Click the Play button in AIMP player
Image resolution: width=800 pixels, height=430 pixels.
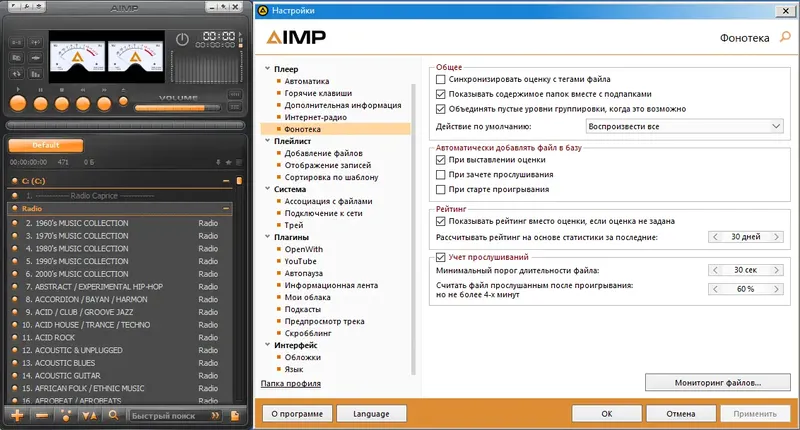pos(18,104)
